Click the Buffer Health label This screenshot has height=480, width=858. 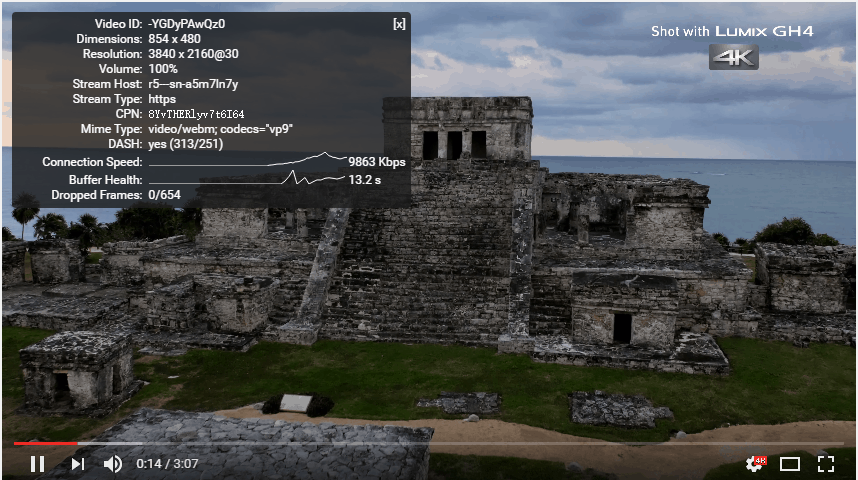point(106,180)
